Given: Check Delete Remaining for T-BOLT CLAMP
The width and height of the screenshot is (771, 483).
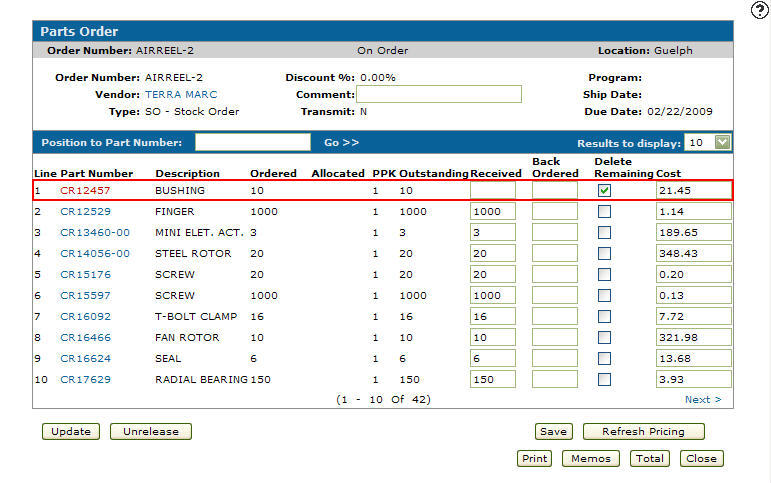Looking at the screenshot, I should coord(604,316).
